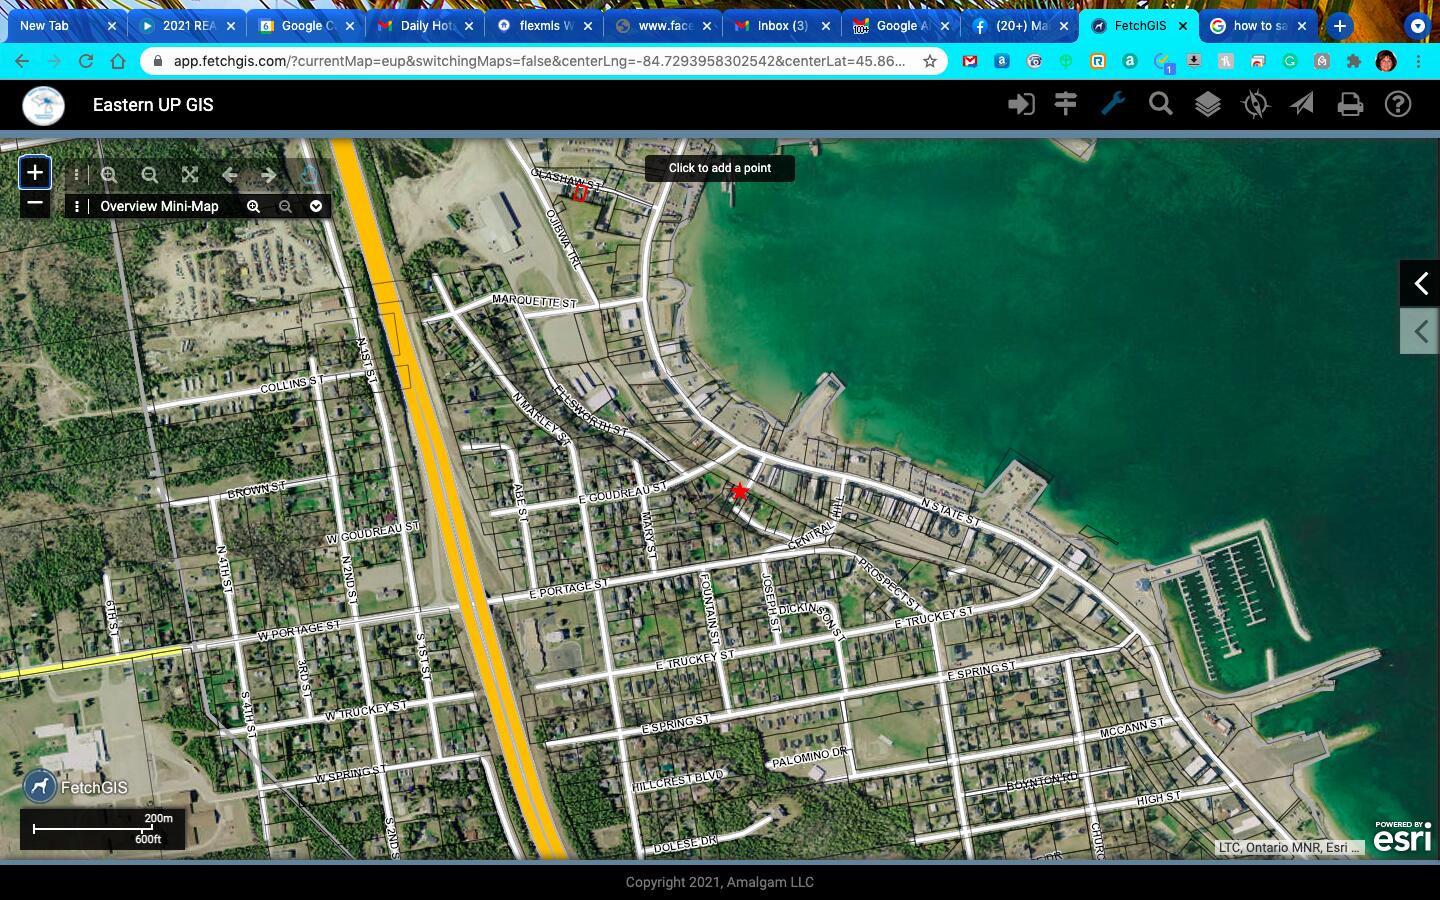
Task: Click the signpost map switcher icon
Action: point(1066,104)
